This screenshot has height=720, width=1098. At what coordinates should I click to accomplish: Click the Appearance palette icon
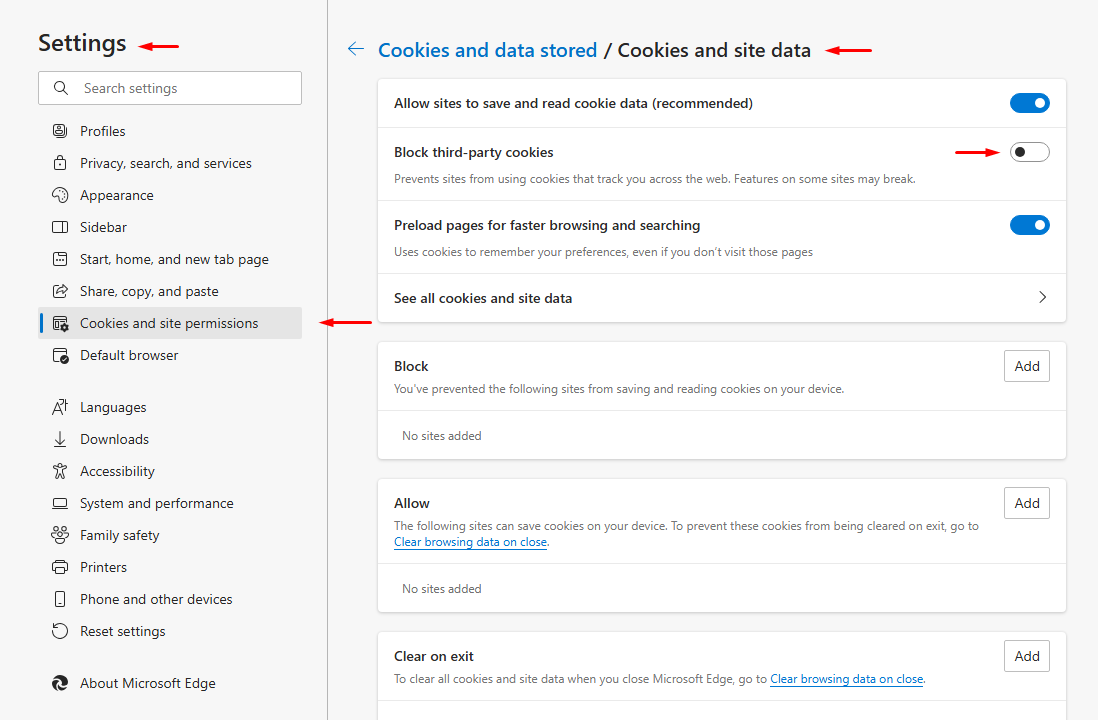pos(60,195)
